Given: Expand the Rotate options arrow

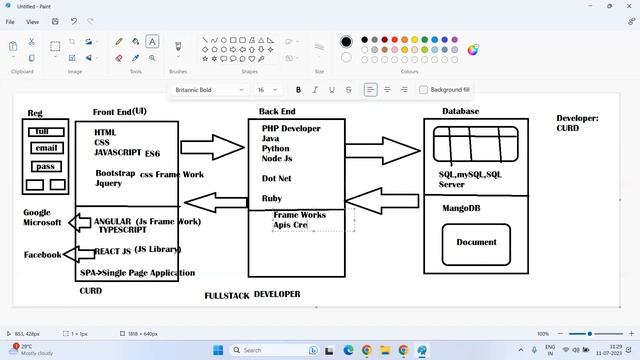Looking at the screenshot, I should [97, 41].
